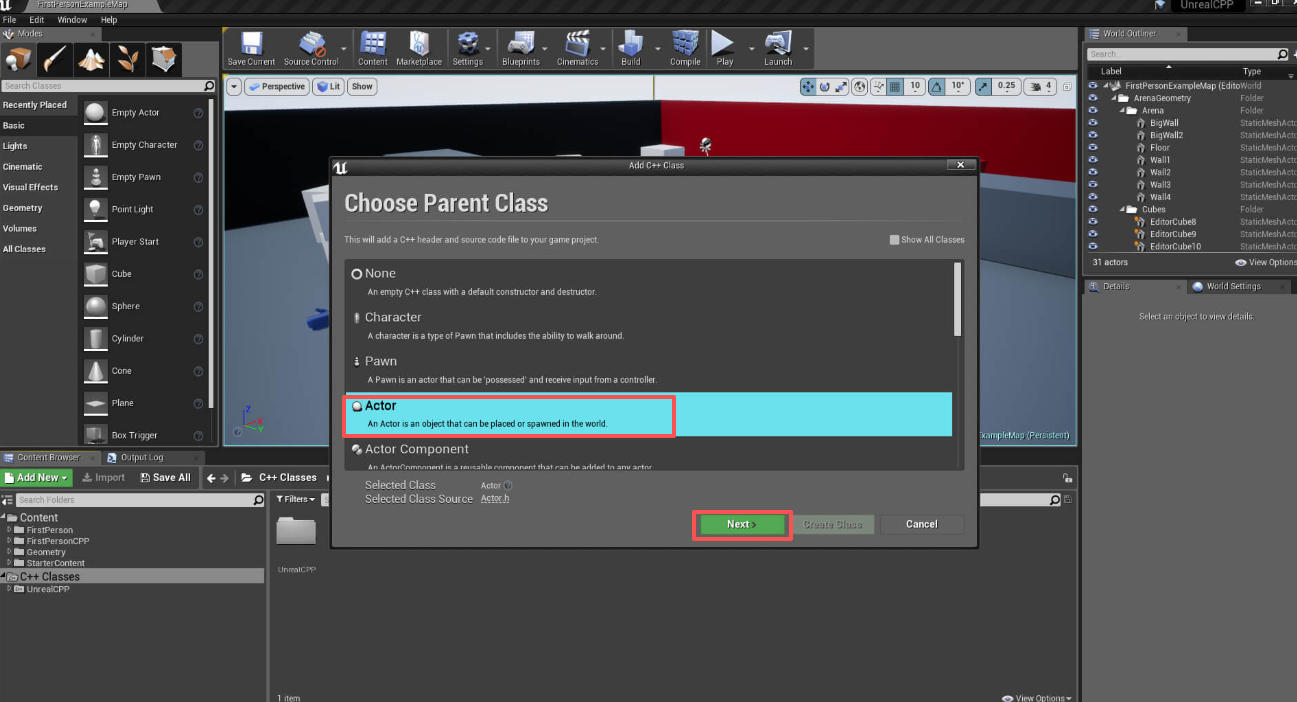1297x702 pixels.
Task: Select the Foliage mode icon
Action: click(x=128, y=60)
